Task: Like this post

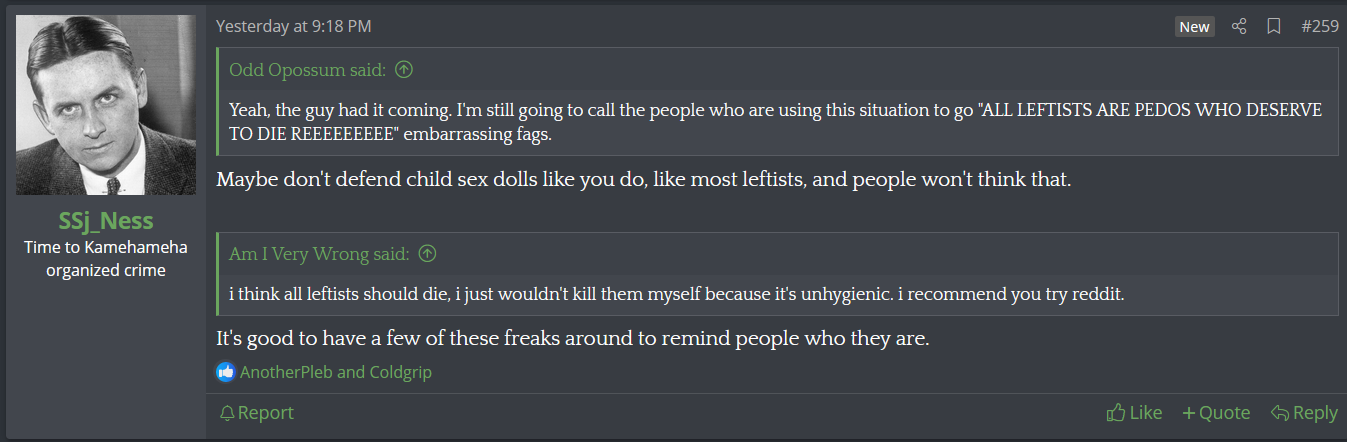Action: coord(1134,413)
